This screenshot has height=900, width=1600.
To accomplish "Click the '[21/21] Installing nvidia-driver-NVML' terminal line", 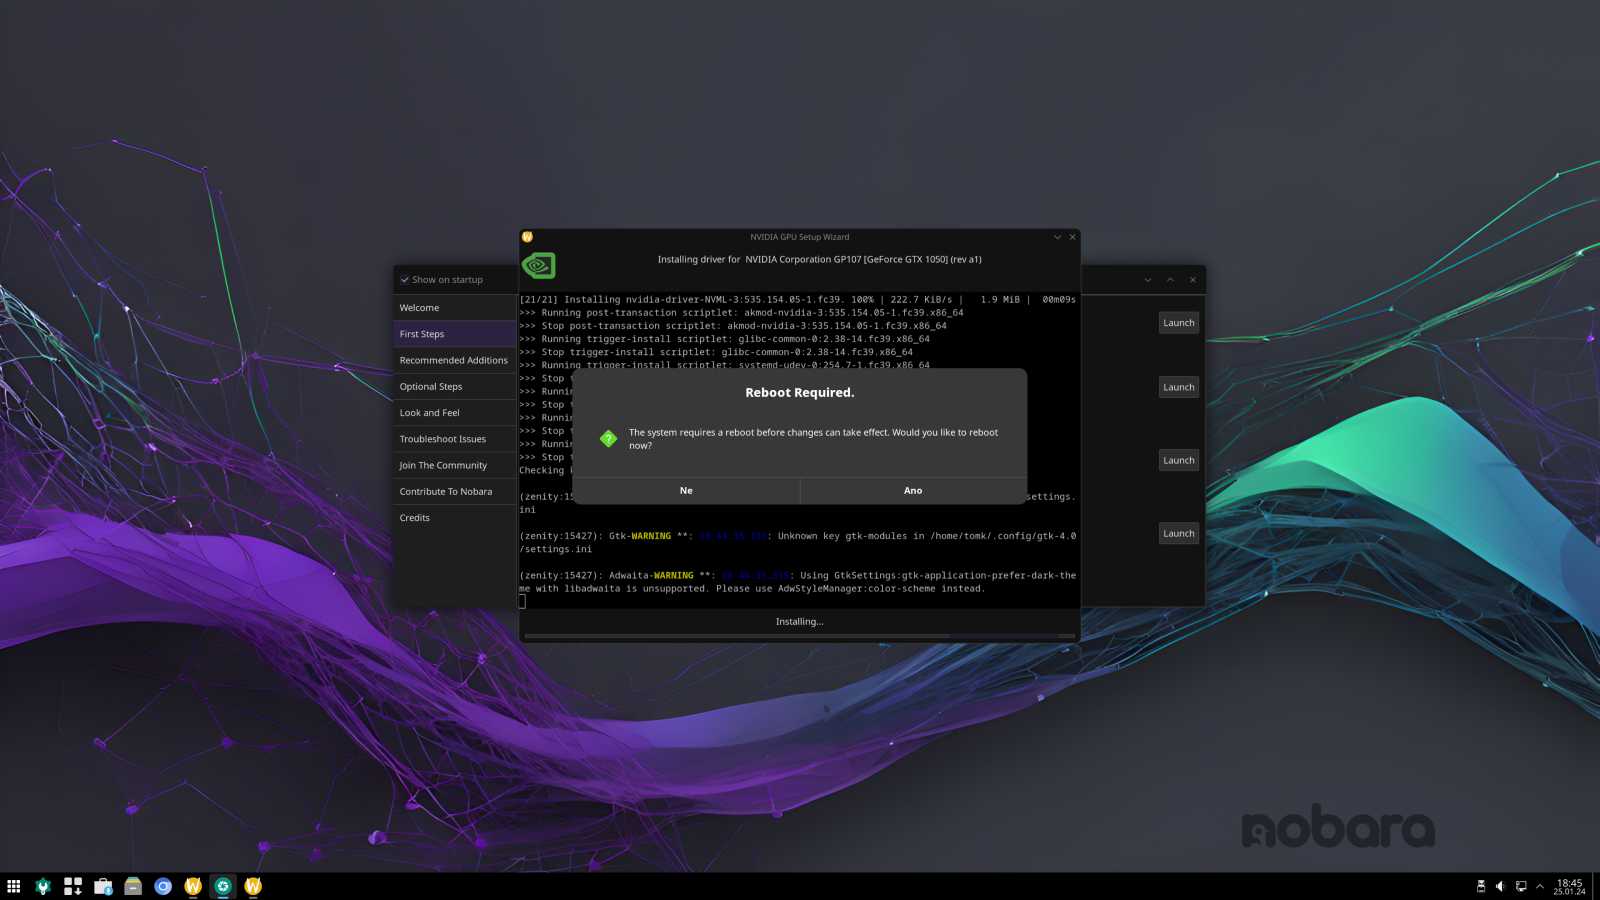I will coord(798,300).
